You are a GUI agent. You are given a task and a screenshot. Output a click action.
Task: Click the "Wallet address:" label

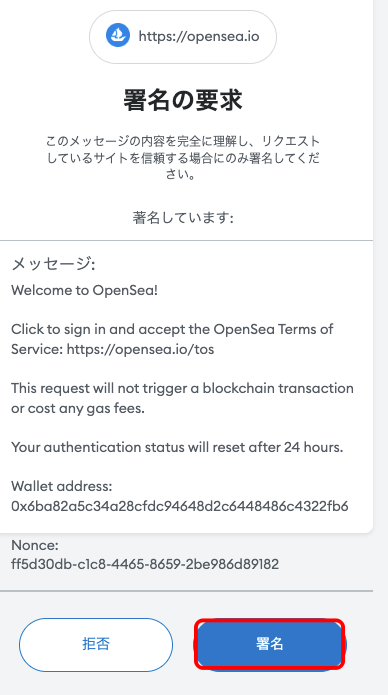[62, 486]
